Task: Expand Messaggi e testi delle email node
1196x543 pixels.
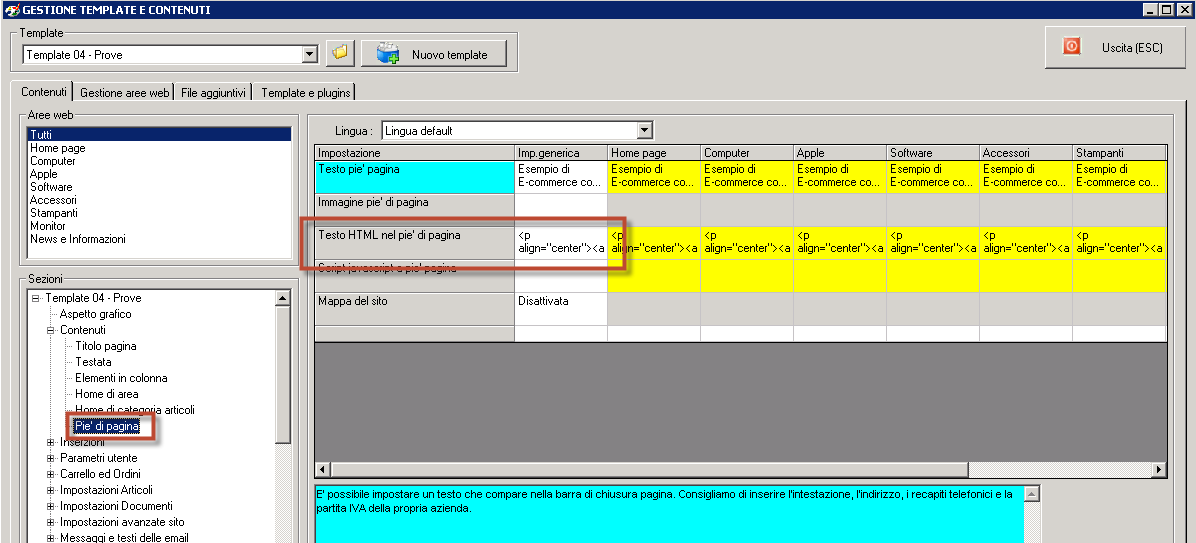Action: pyautogui.click(x=50, y=538)
